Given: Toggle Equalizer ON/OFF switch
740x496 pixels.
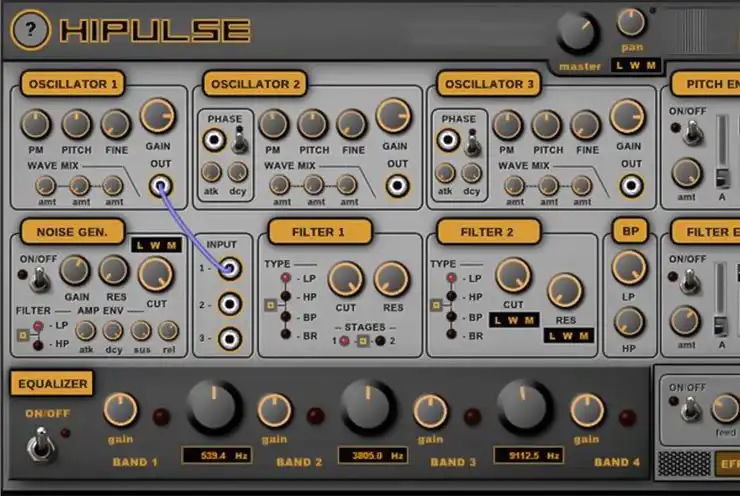Looking at the screenshot, I should [x=41, y=445].
